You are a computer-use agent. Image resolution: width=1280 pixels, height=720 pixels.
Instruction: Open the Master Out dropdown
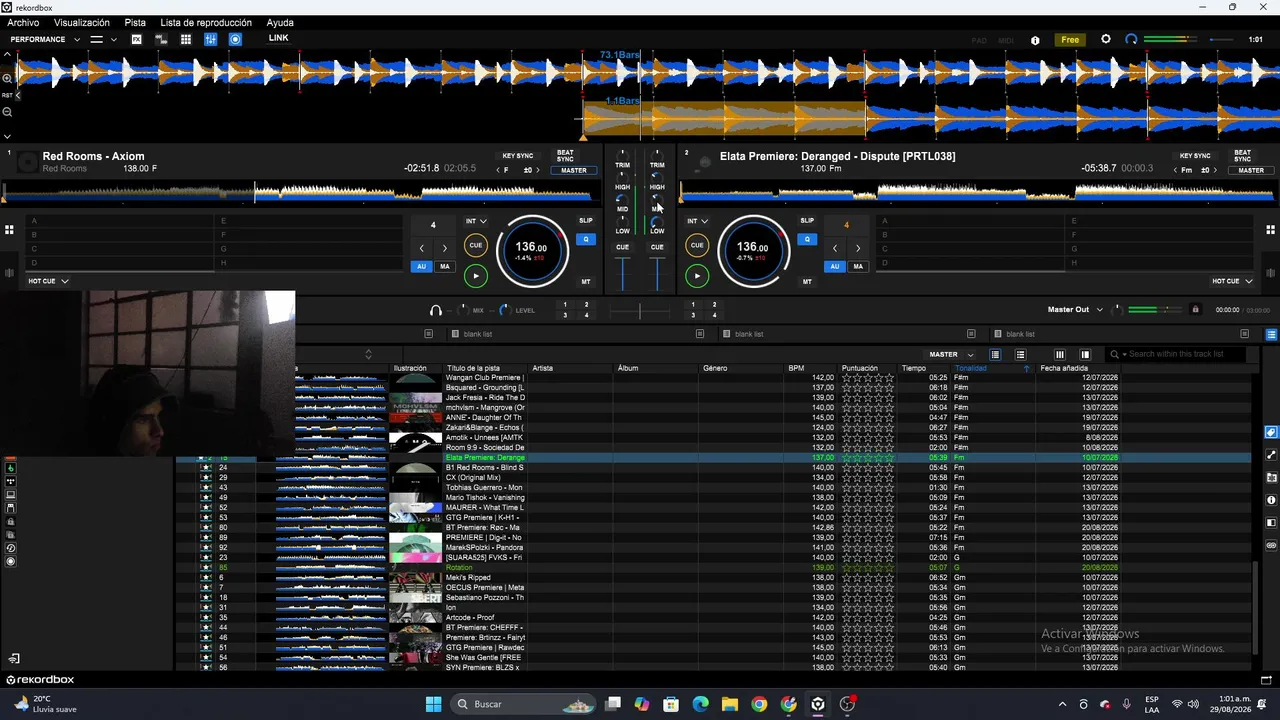1075,310
